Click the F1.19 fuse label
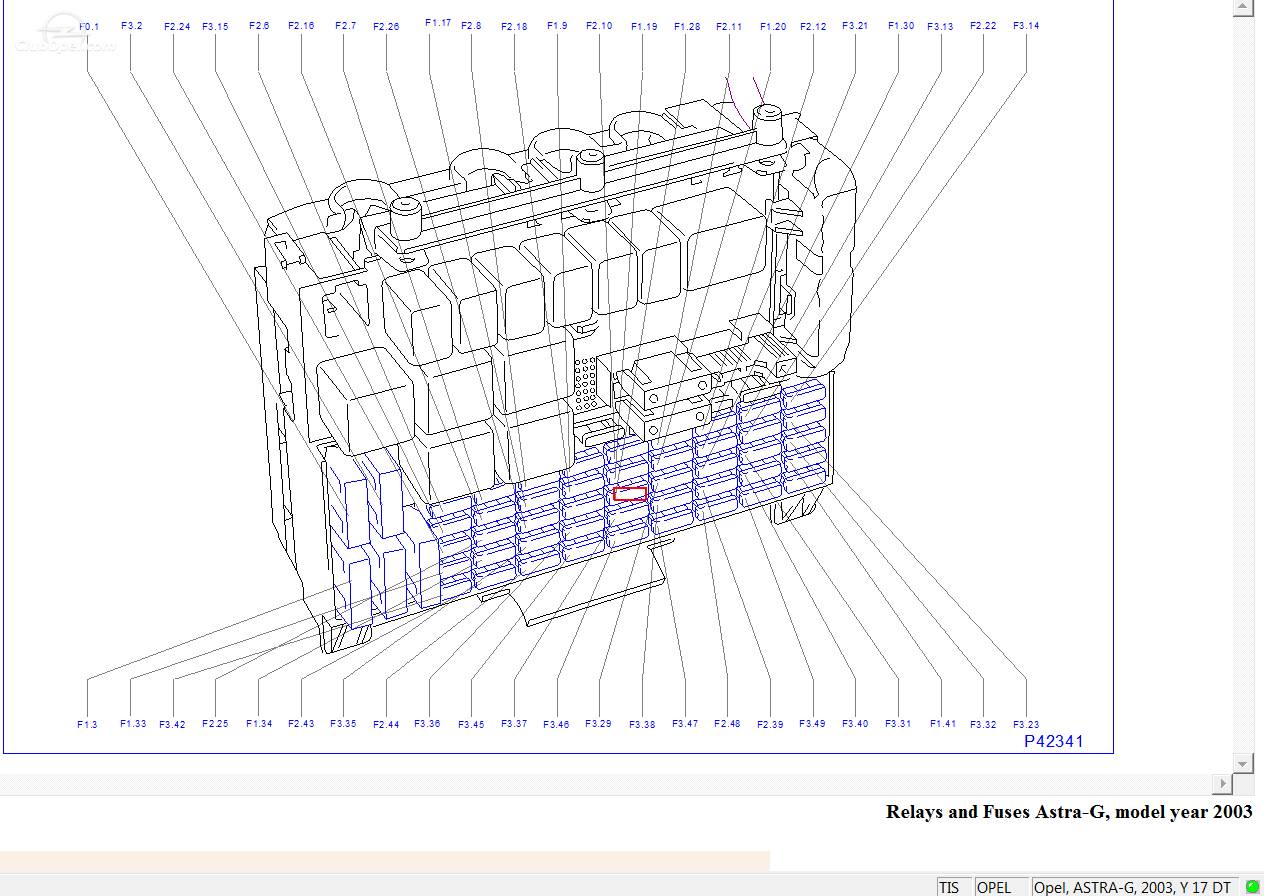The height and width of the screenshot is (896, 1264). point(644,27)
